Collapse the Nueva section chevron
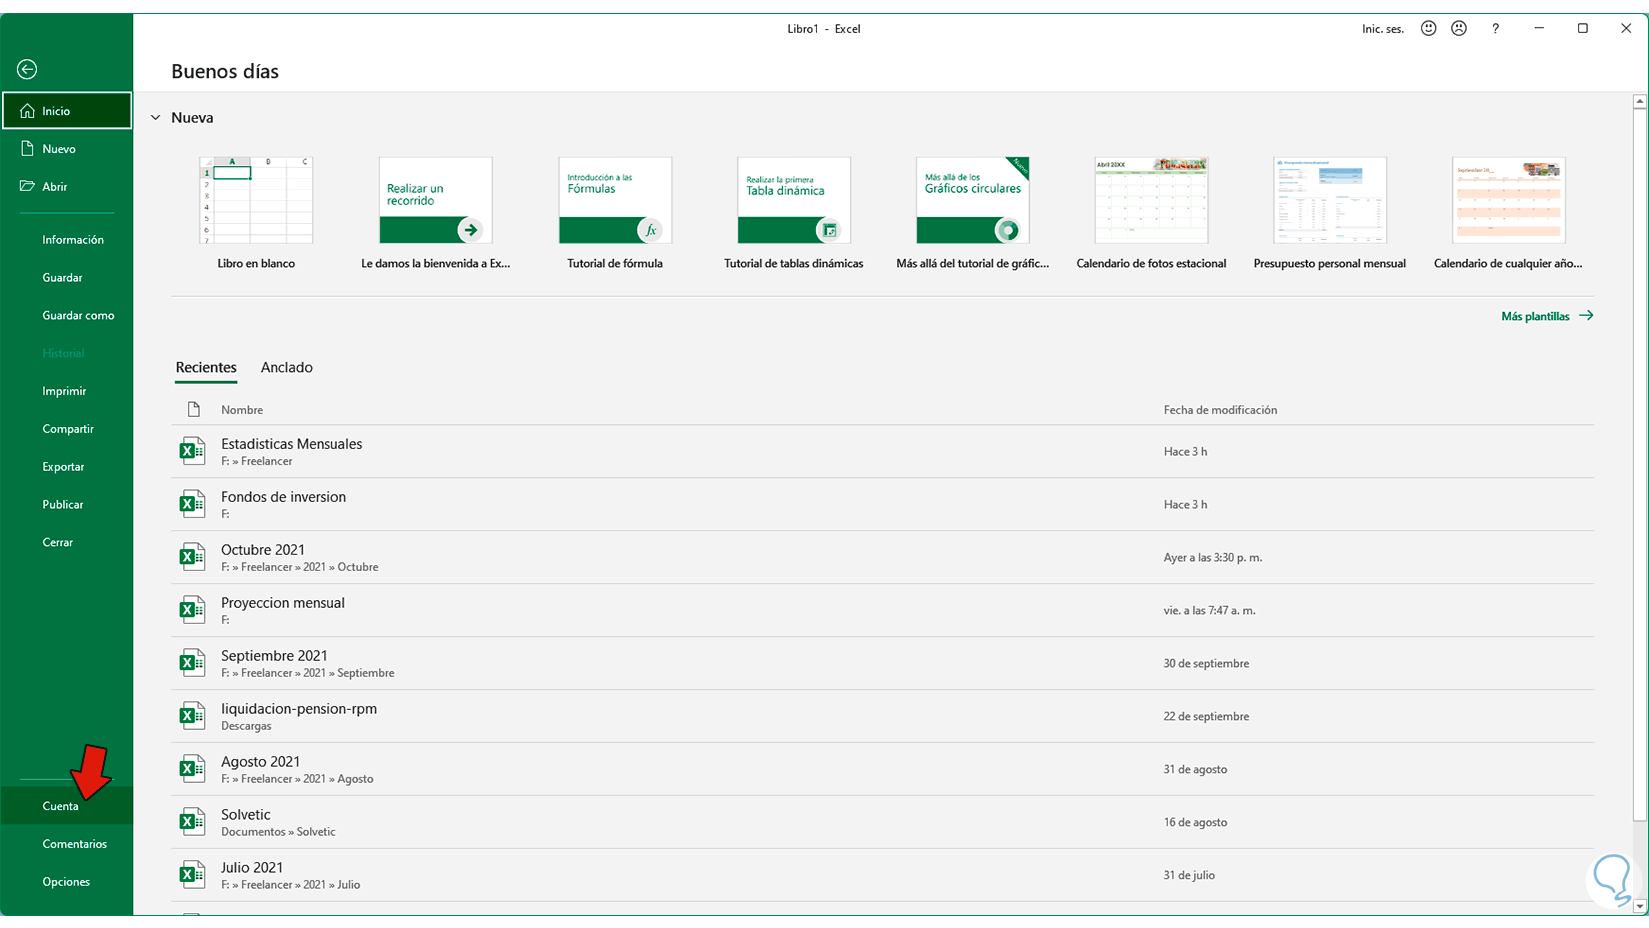 (155, 118)
